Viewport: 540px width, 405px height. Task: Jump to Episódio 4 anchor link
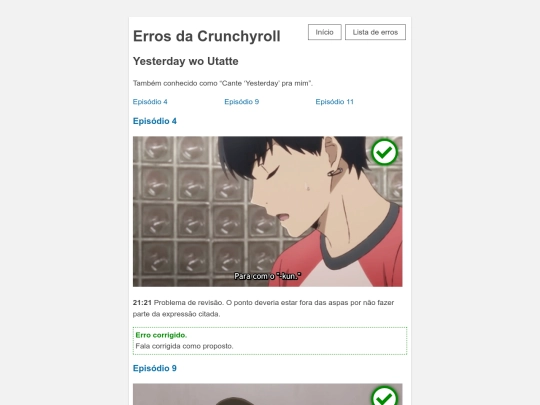(x=150, y=102)
